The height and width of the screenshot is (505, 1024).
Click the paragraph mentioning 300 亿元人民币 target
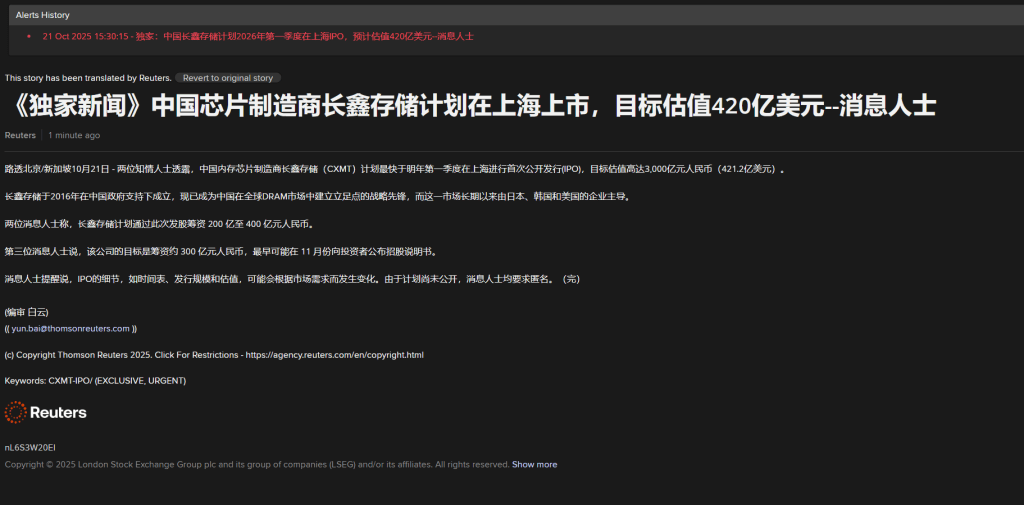220,251
